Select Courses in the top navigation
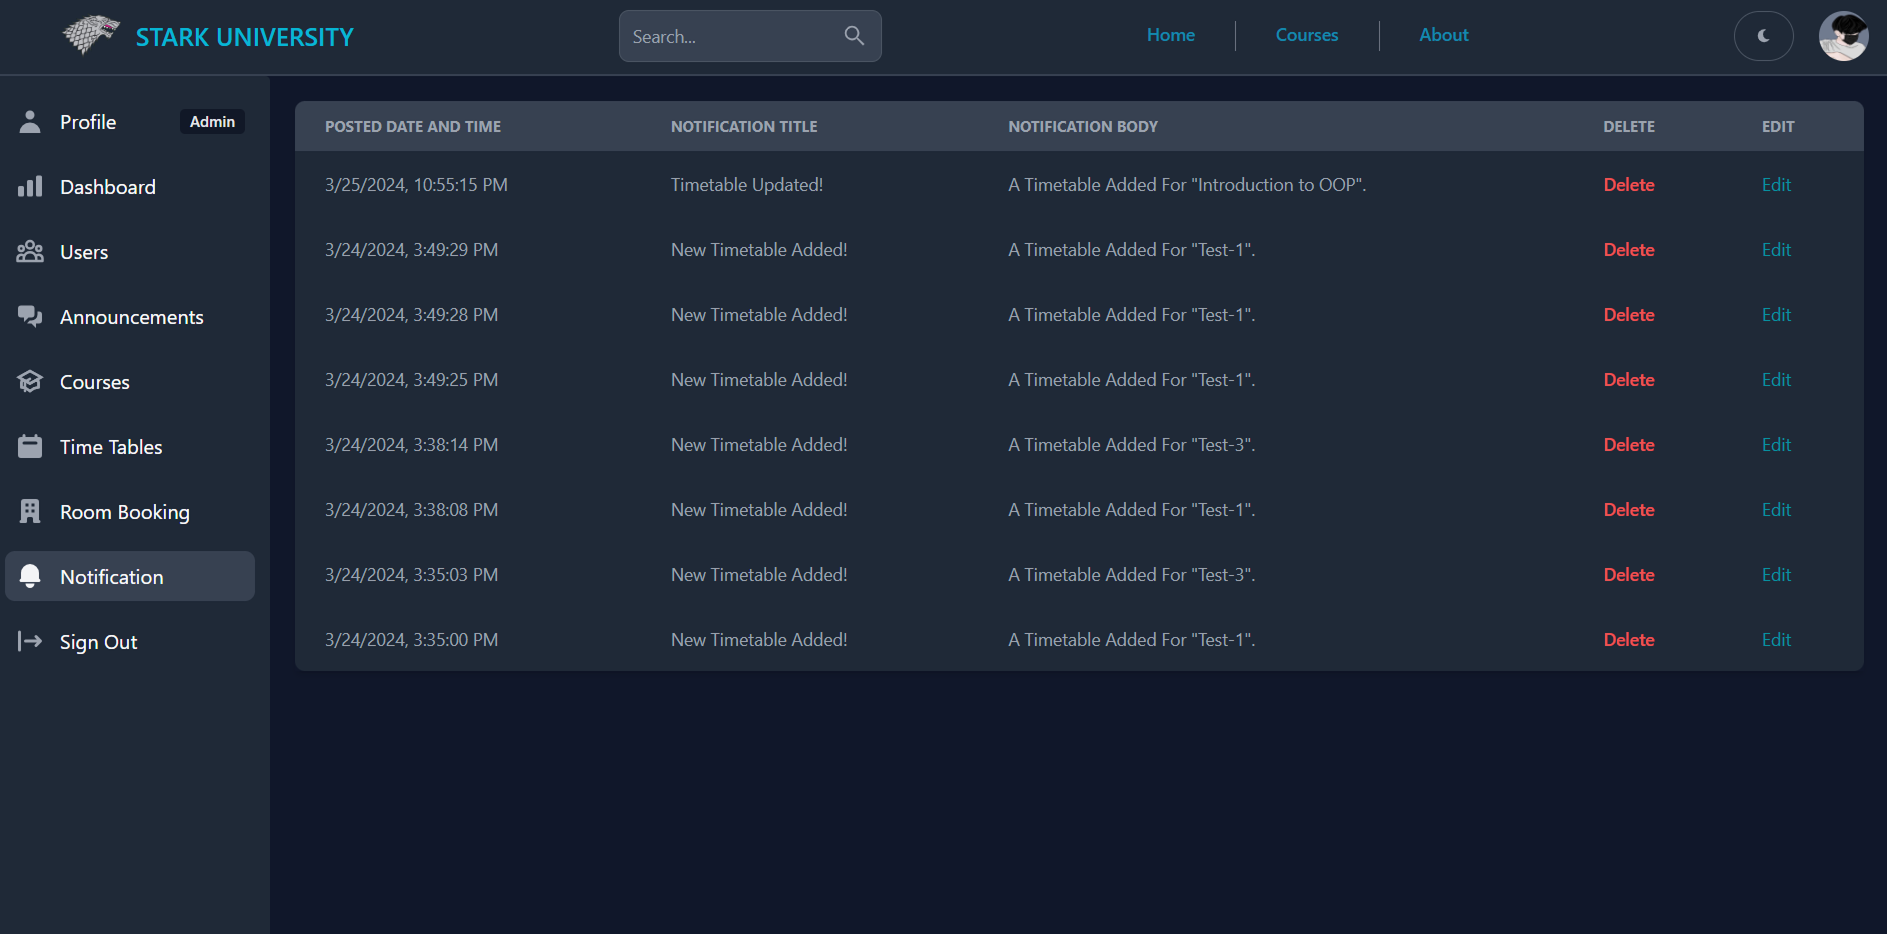The height and width of the screenshot is (934, 1887). click(x=1306, y=34)
